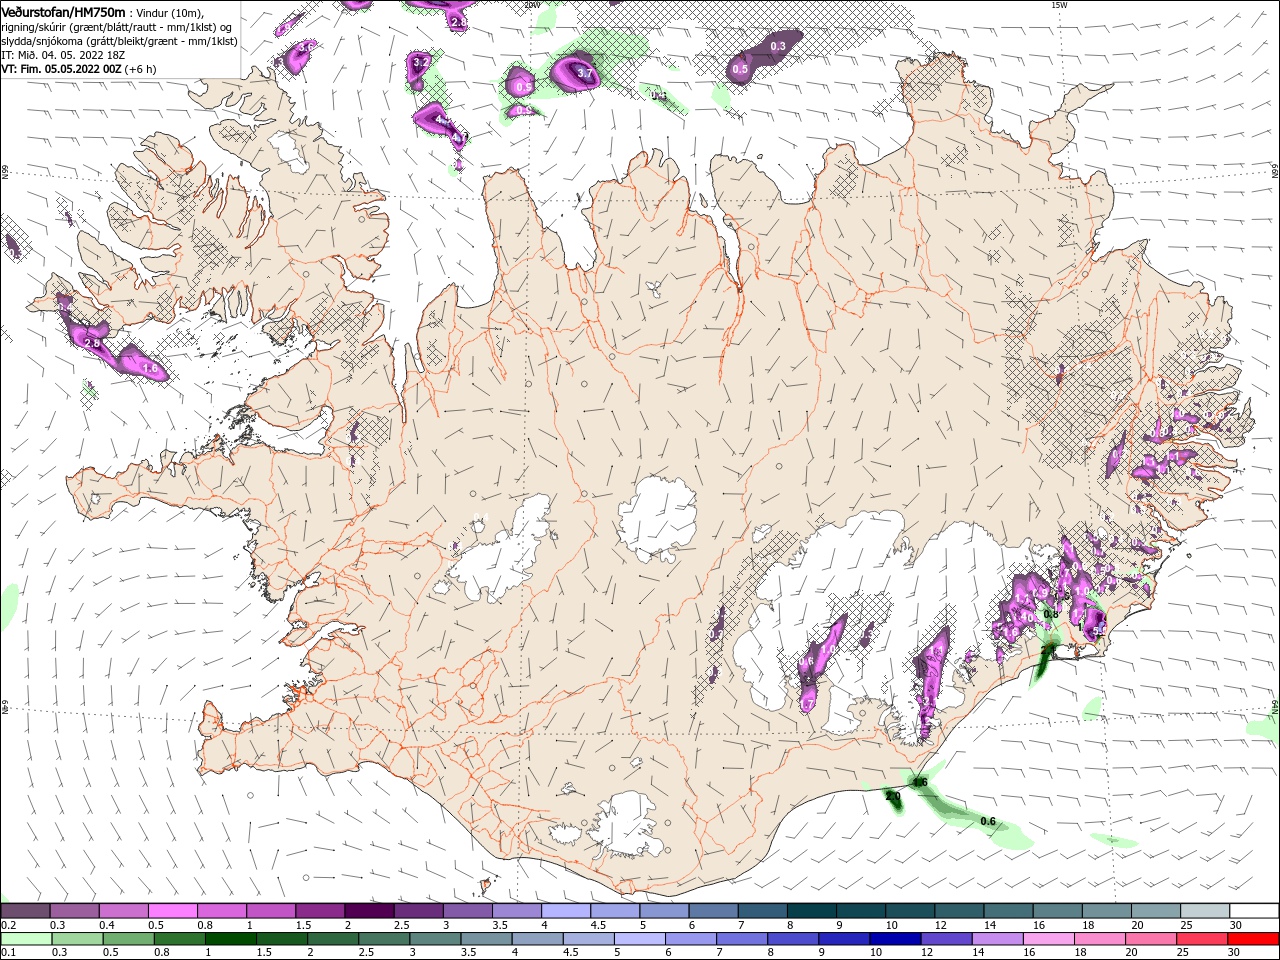Viewport: 1280px width, 960px height.
Task: Click top legend swatch between 4 and 4.5
Action: tap(566, 911)
